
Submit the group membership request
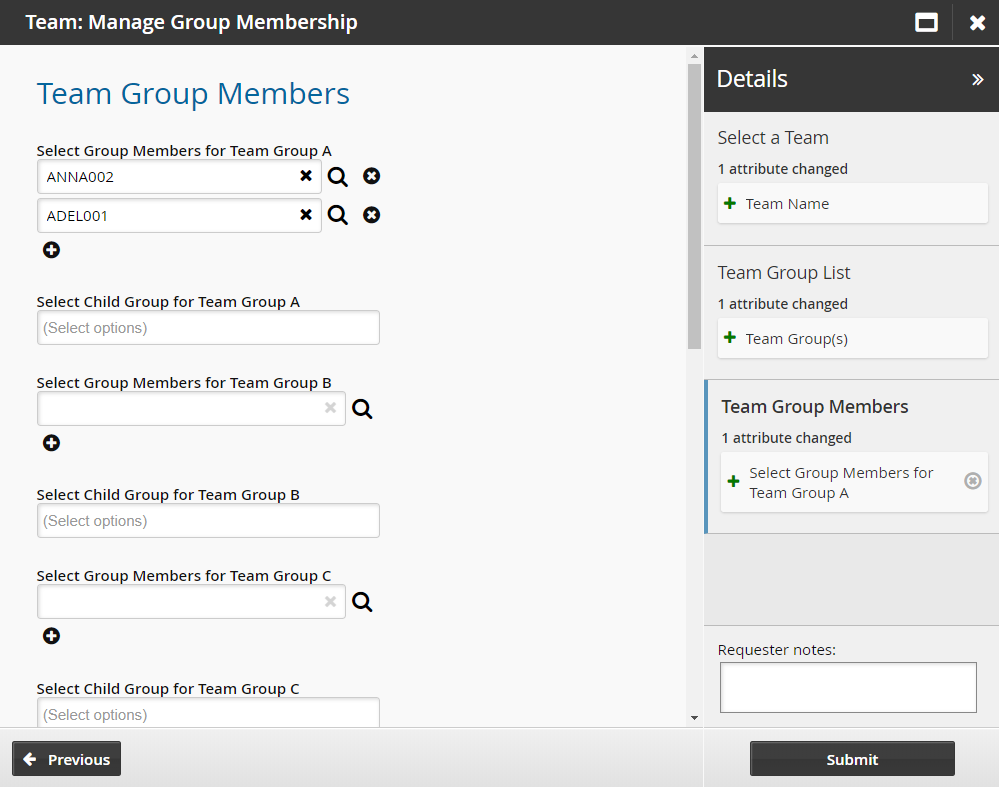click(x=852, y=759)
